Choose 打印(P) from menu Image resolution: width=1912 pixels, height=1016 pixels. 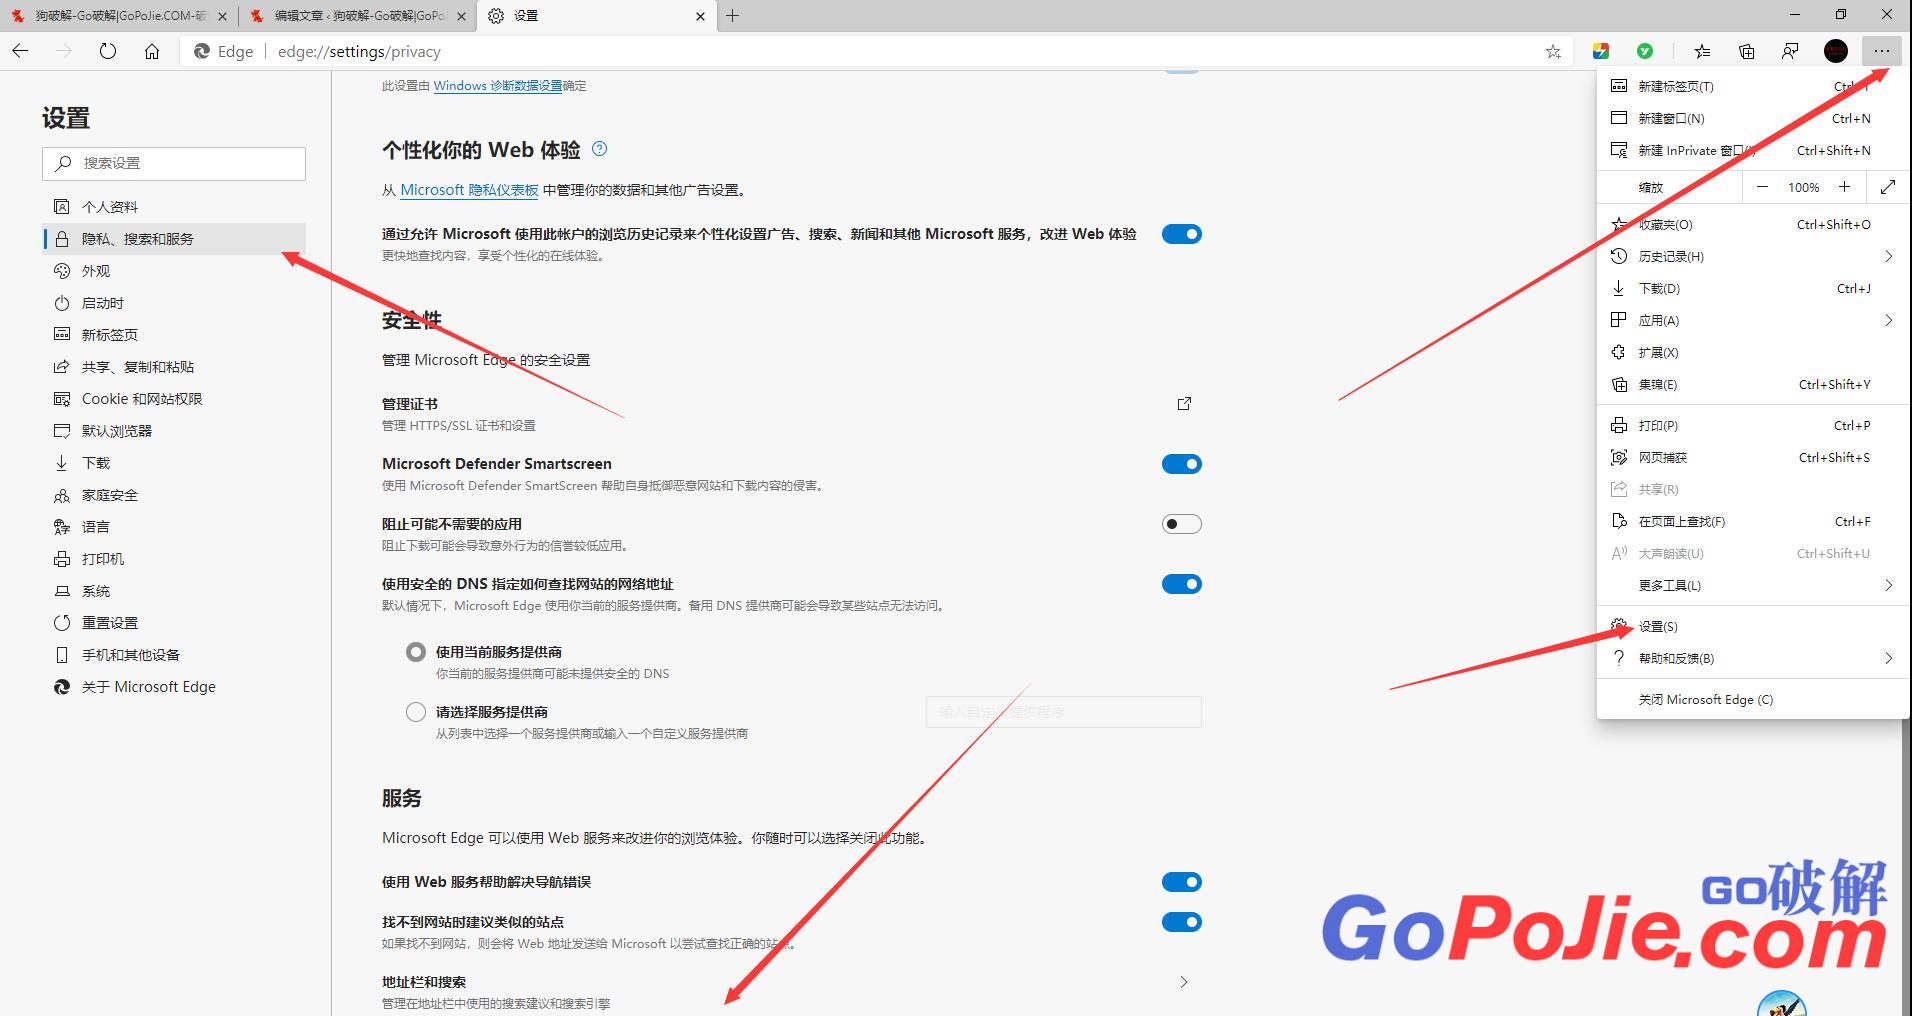click(x=1753, y=426)
